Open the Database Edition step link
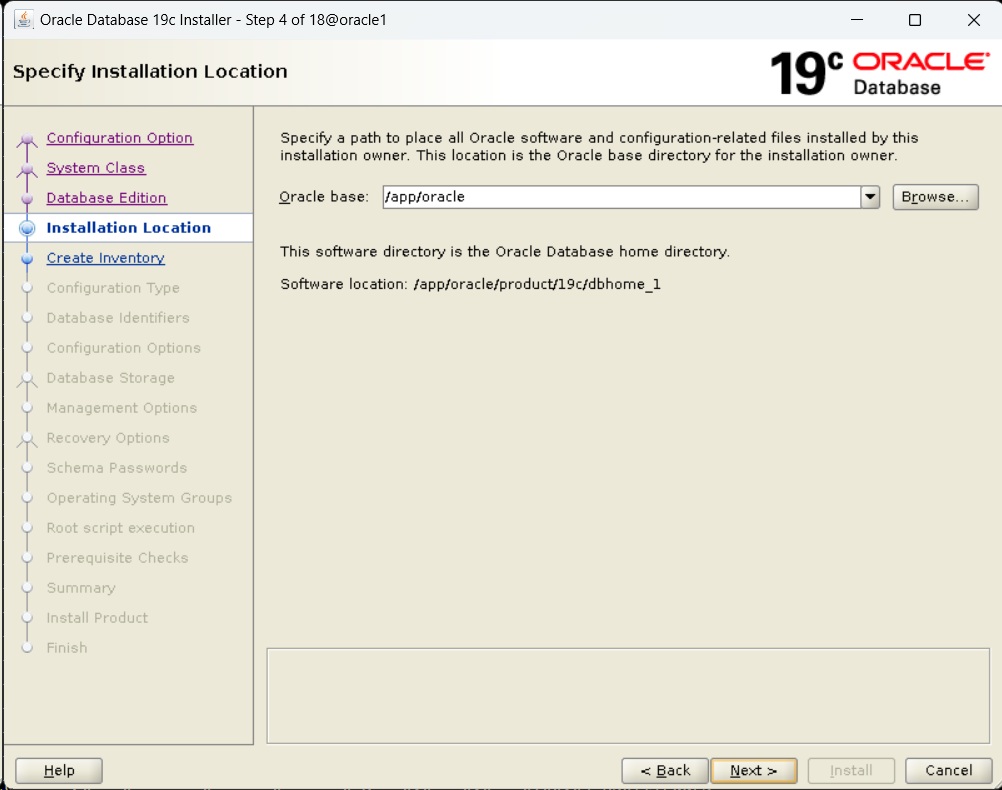This screenshot has width=1002, height=790. click(x=106, y=198)
